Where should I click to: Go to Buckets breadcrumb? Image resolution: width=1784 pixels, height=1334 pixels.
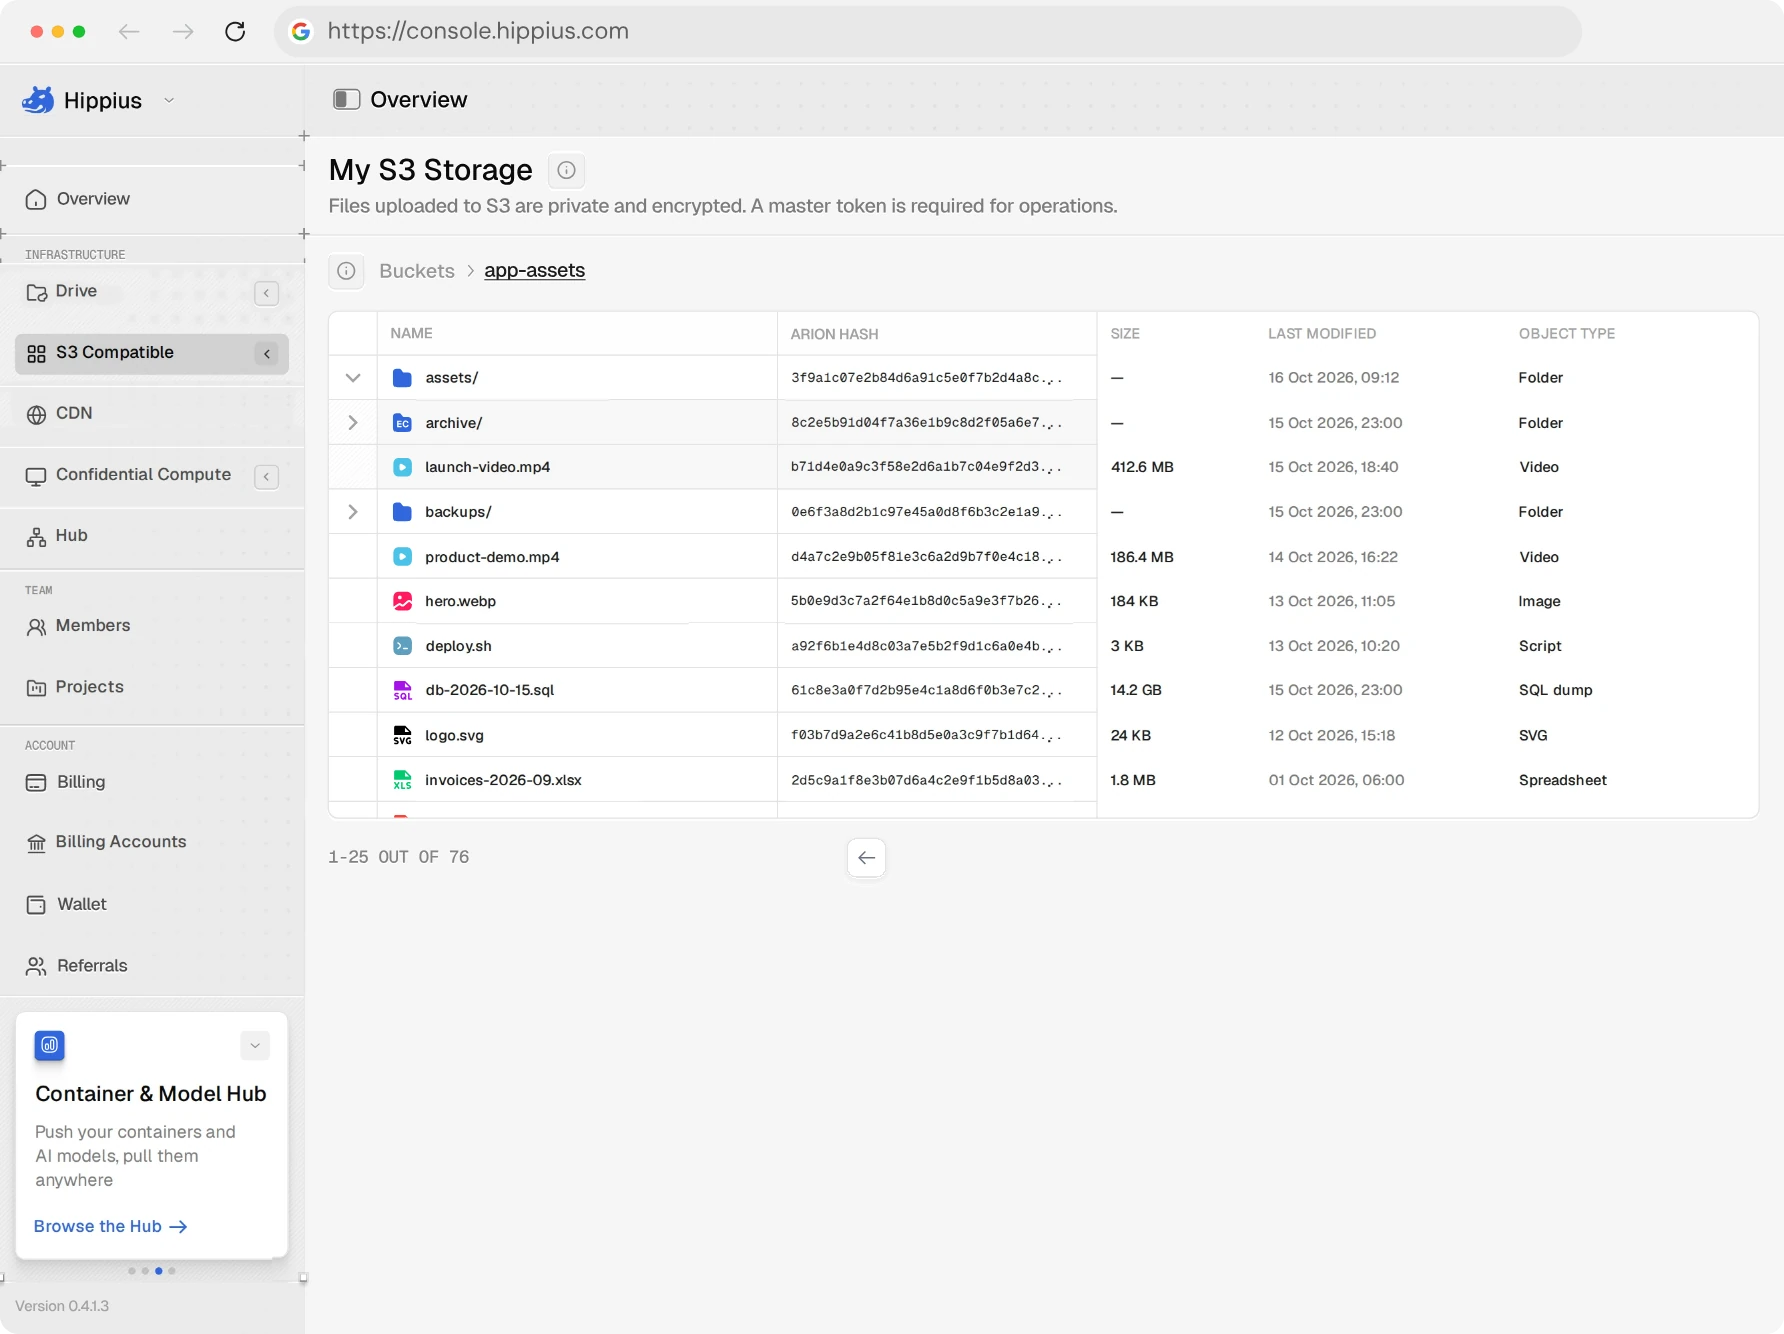pos(417,271)
